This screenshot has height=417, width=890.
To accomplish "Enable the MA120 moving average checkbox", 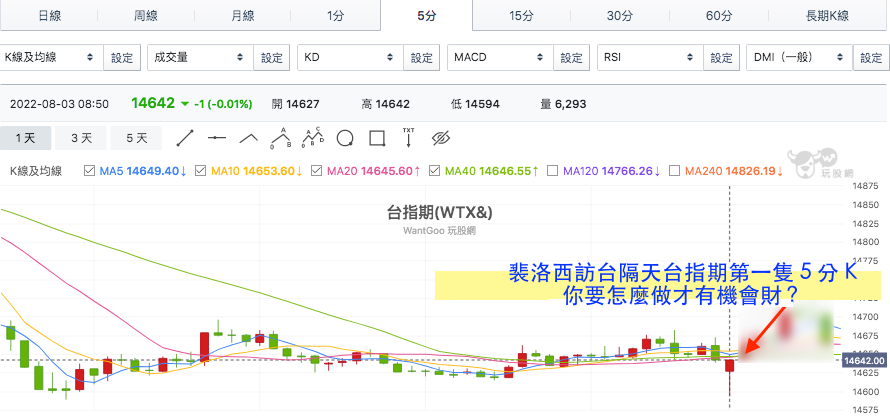I will pyautogui.click(x=552, y=170).
